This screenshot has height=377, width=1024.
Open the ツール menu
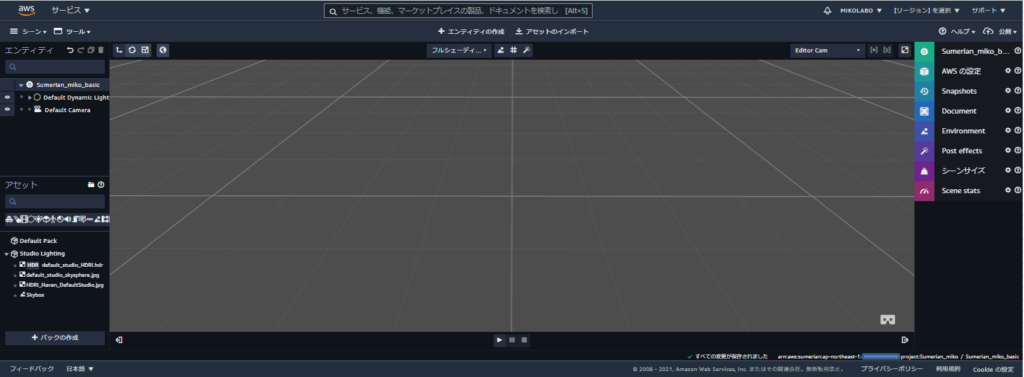(x=72, y=31)
